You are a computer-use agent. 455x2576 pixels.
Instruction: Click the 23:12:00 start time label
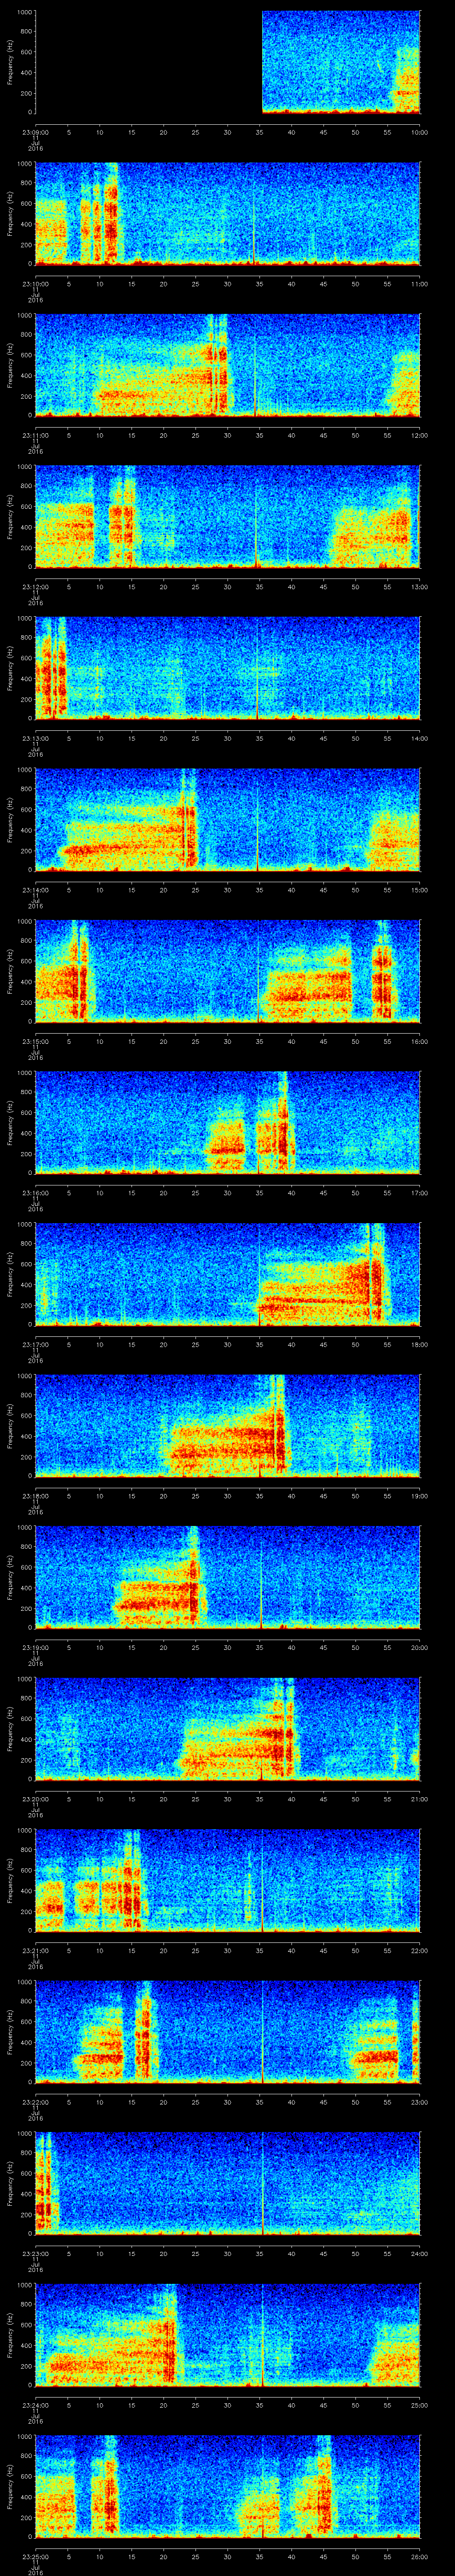tap(35, 587)
